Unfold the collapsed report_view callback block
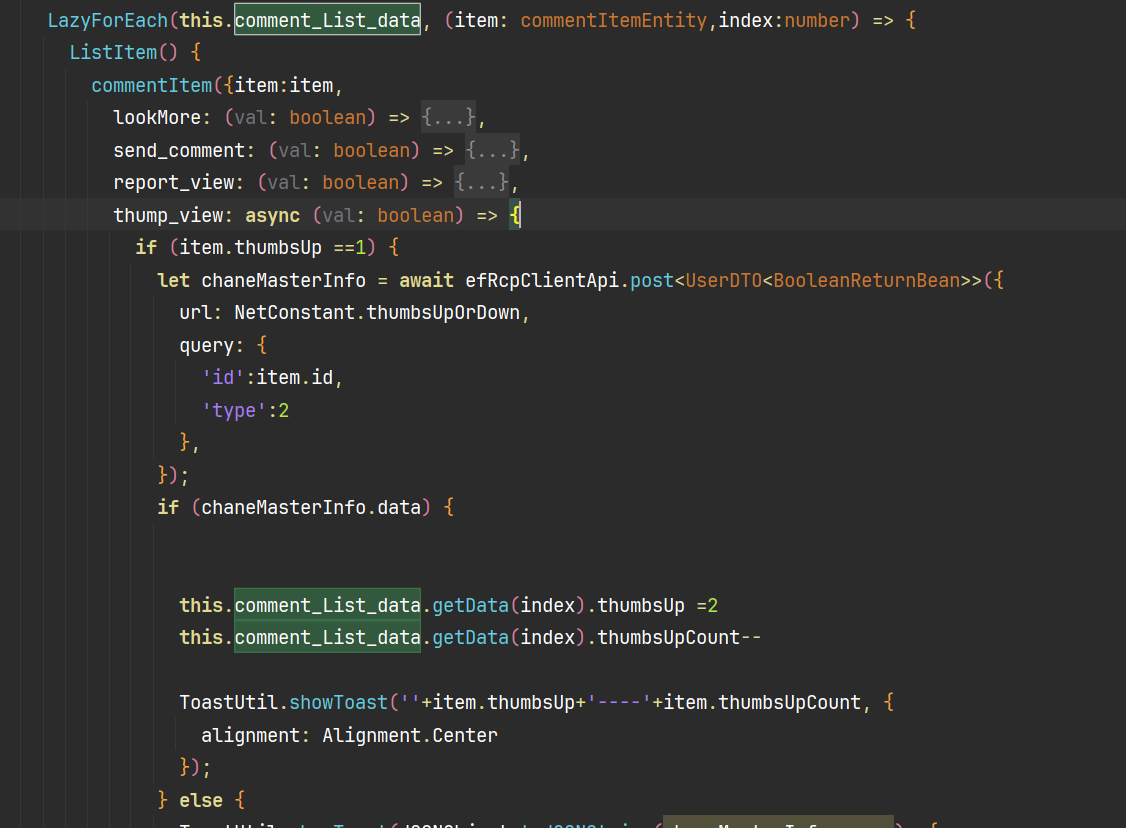This screenshot has width=1126, height=828. coord(481,183)
